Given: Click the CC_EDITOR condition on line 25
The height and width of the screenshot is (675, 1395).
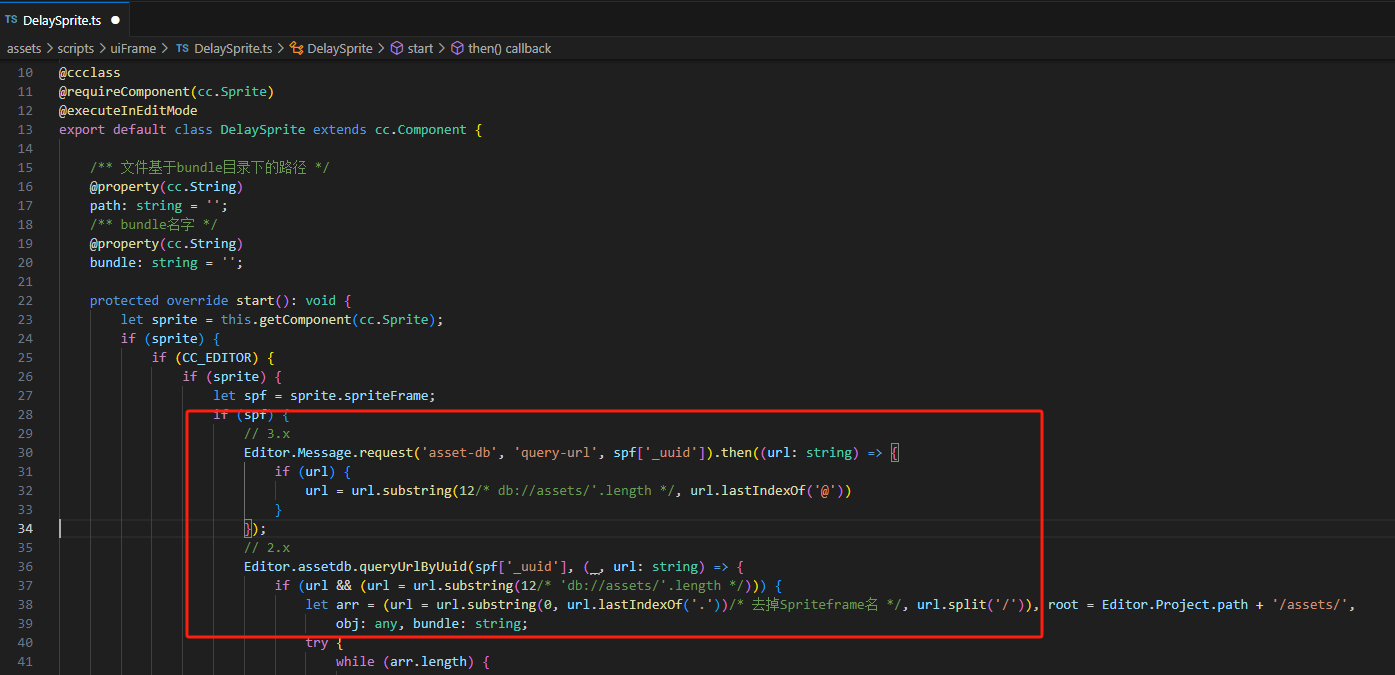Looking at the screenshot, I should (217, 357).
